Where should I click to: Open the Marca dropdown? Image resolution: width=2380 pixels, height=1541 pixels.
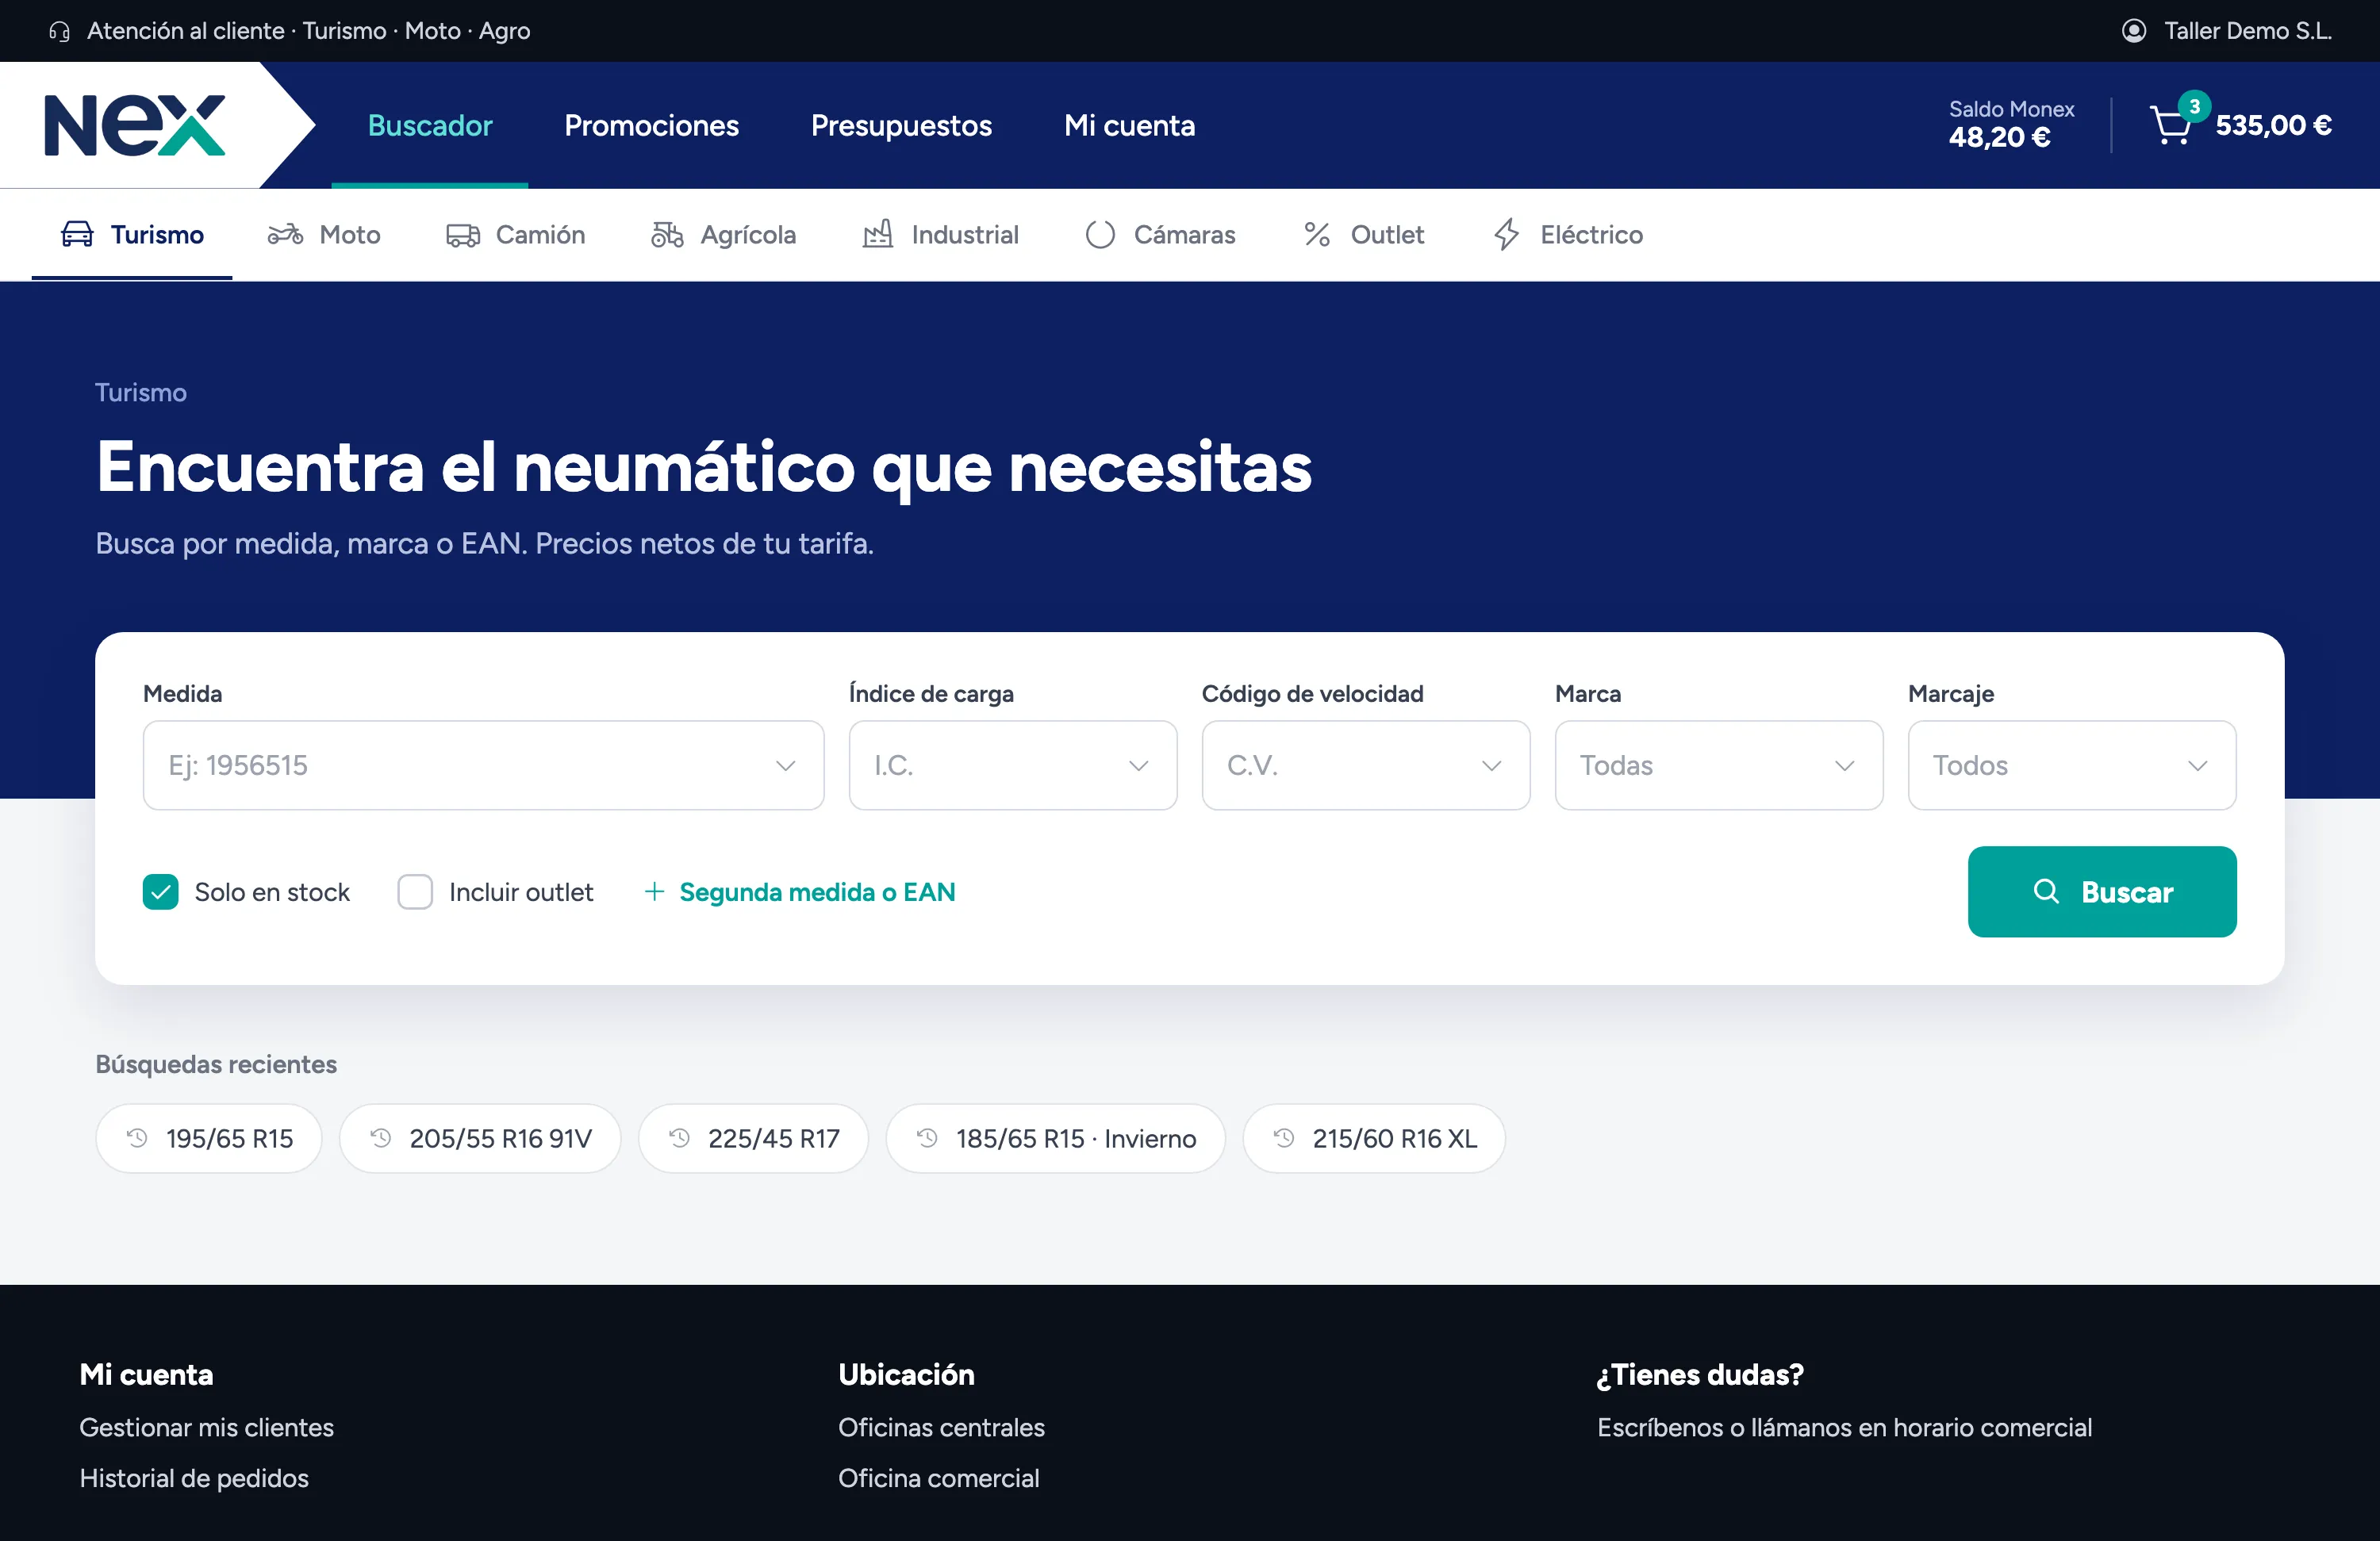[x=1718, y=765]
